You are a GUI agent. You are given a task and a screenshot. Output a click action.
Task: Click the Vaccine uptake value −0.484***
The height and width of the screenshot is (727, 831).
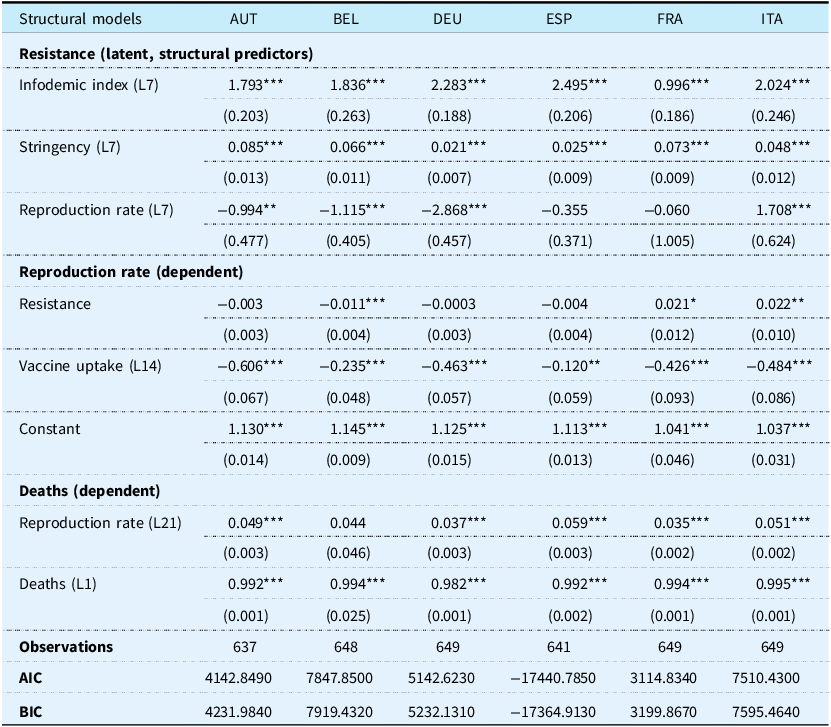pyautogui.click(x=779, y=366)
